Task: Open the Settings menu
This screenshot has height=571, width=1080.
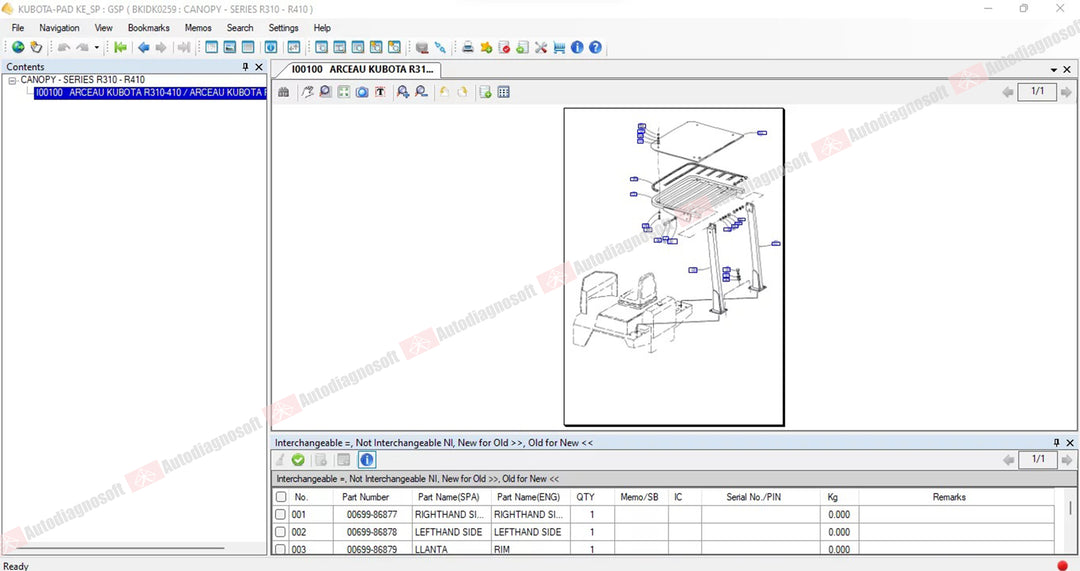Action: (x=284, y=28)
